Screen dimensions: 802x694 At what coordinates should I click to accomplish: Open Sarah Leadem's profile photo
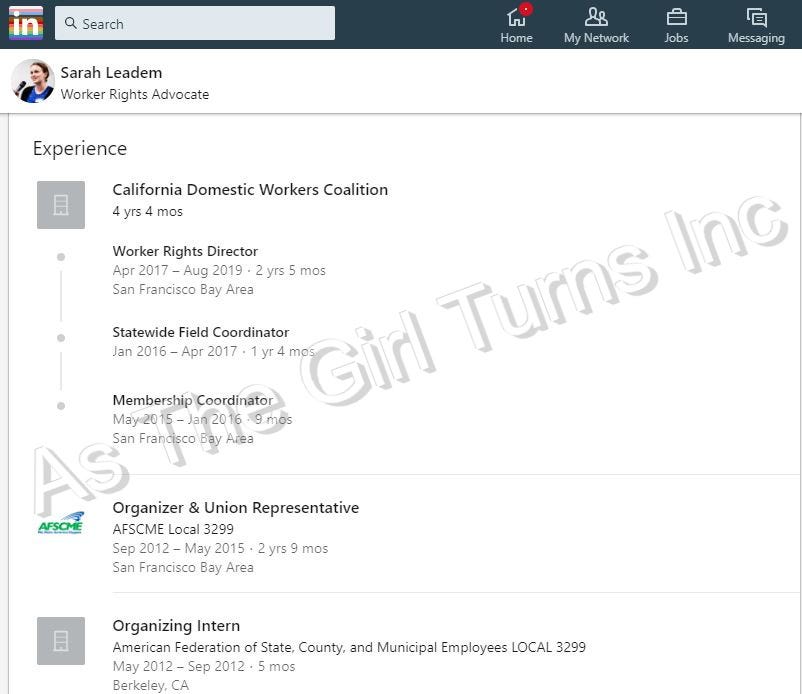(x=33, y=81)
